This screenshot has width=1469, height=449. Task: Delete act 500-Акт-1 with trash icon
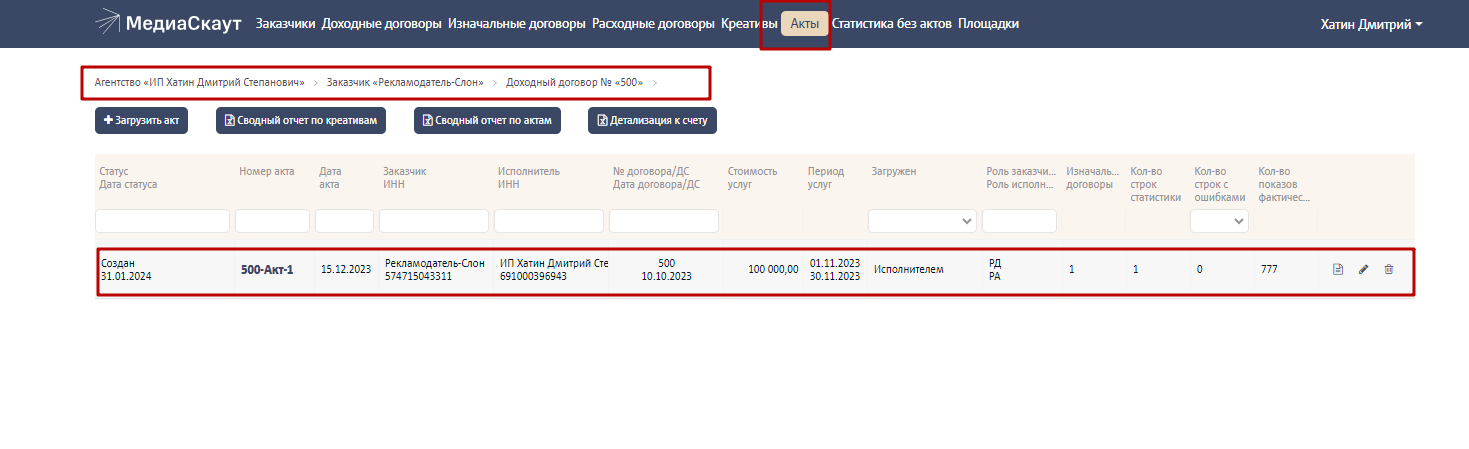coord(1388,269)
